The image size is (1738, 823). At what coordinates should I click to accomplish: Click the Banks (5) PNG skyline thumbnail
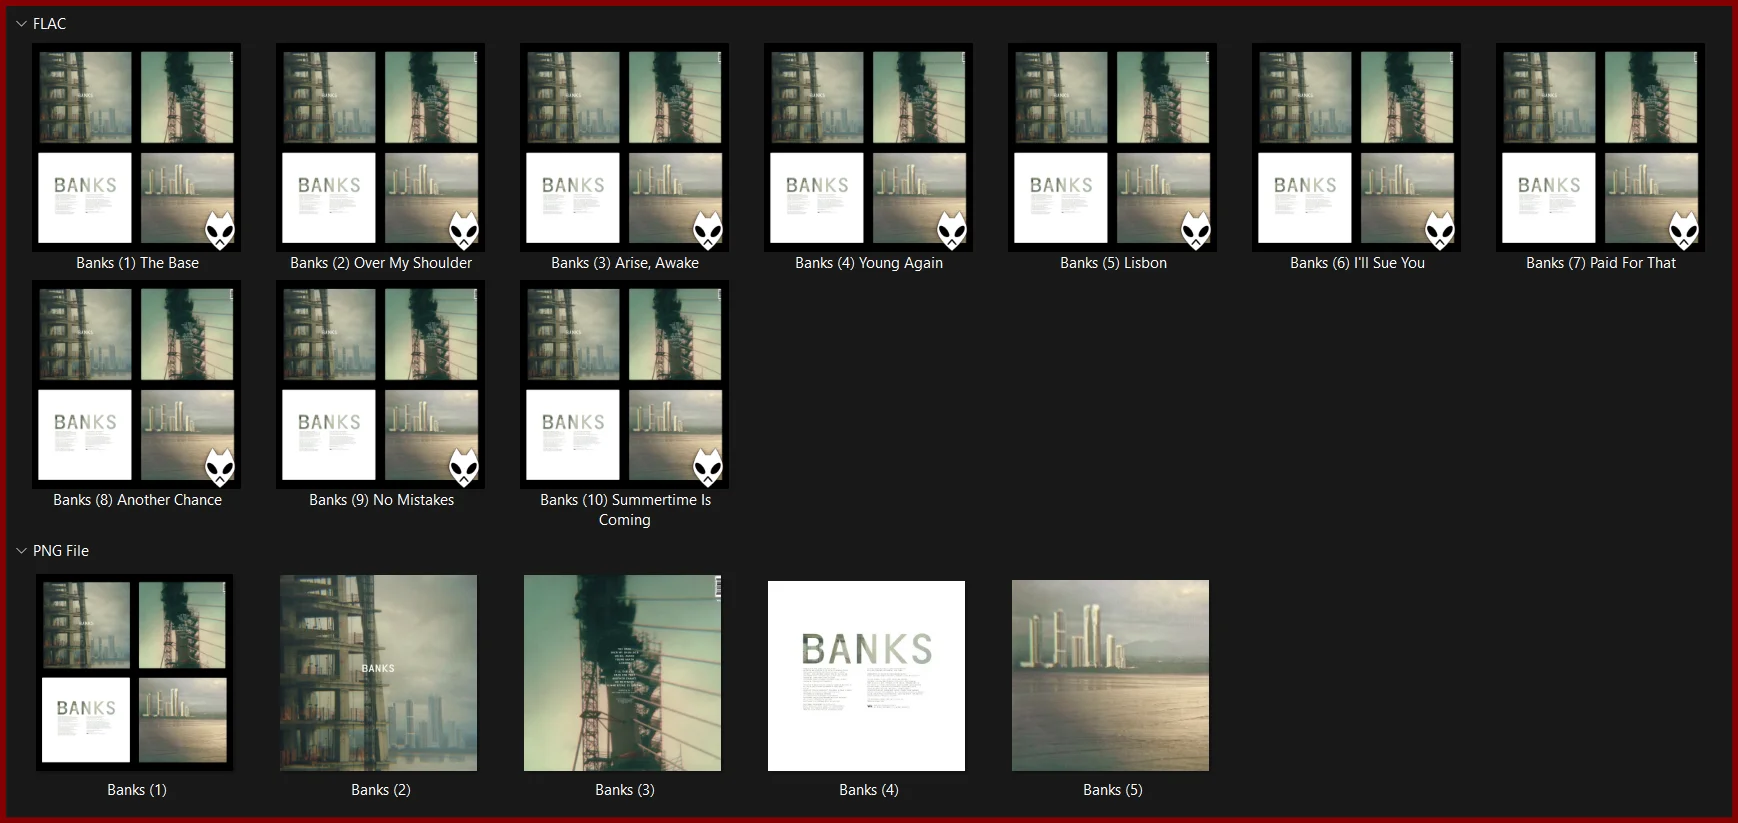1111,676
